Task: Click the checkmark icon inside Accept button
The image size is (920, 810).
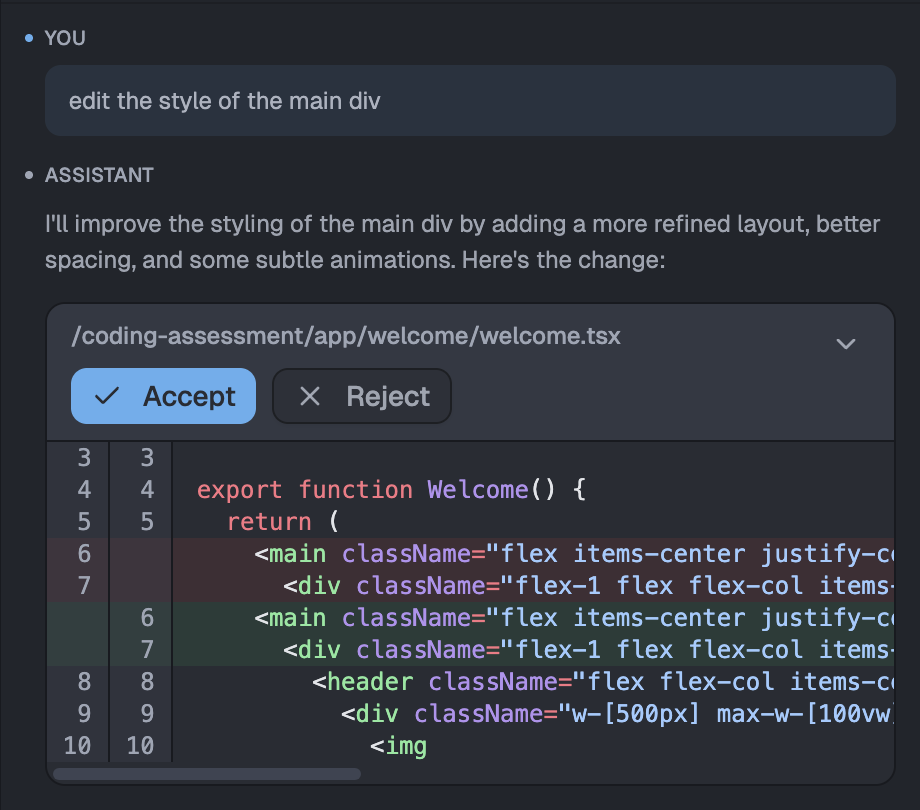Action: point(106,396)
